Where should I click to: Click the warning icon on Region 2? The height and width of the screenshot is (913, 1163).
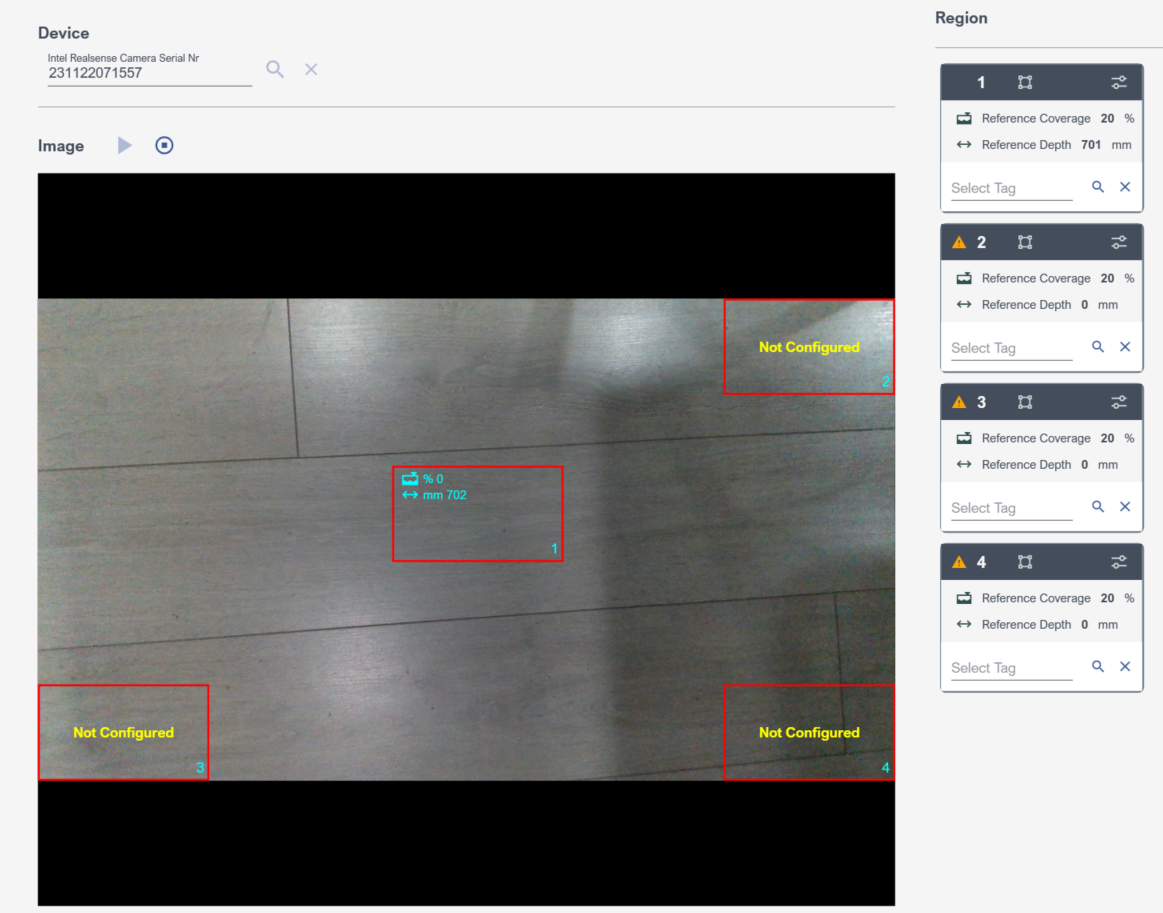tap(959, 242)
